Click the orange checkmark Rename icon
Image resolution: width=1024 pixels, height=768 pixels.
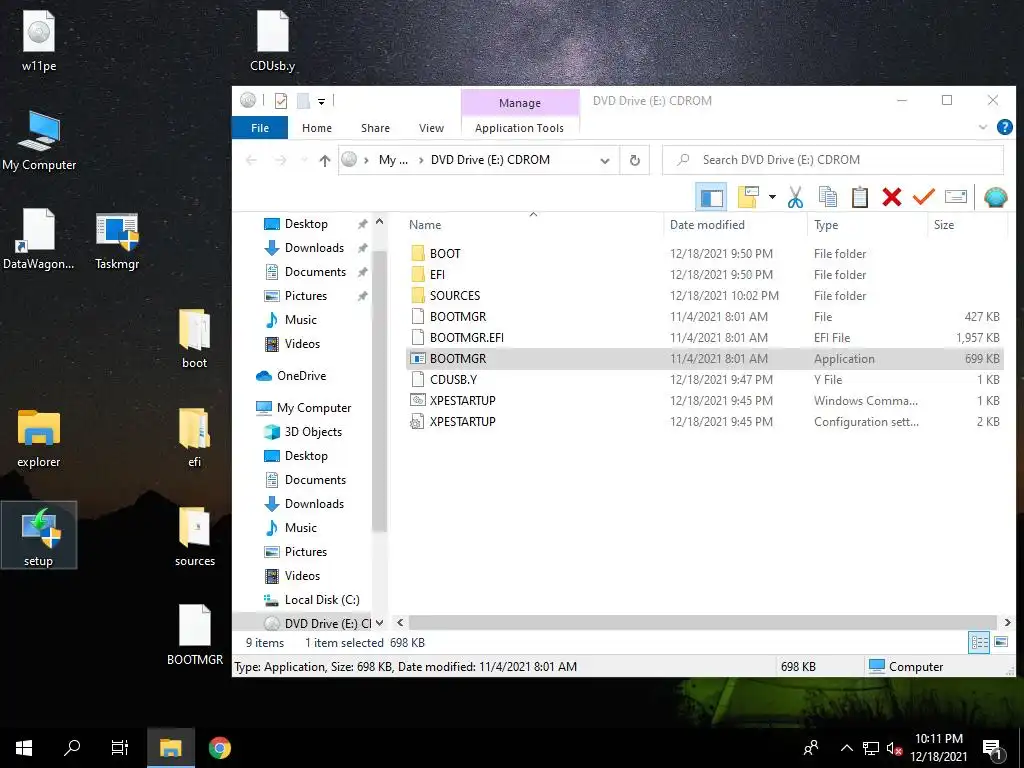click(x=923, y=197)
